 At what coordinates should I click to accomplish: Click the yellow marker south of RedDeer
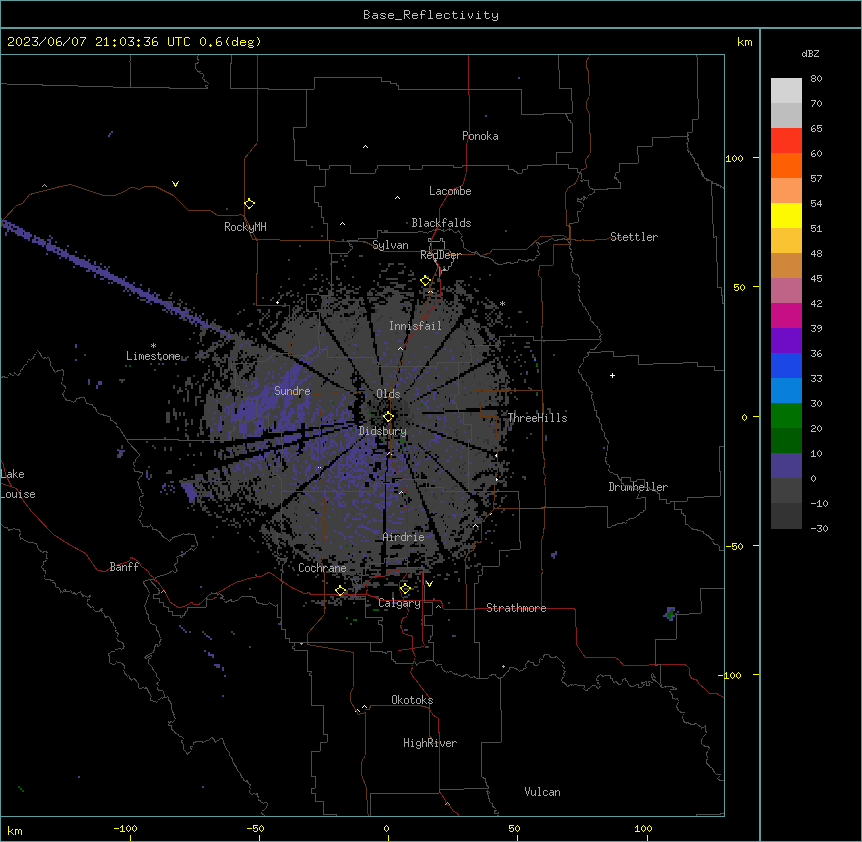coord(426,281)
